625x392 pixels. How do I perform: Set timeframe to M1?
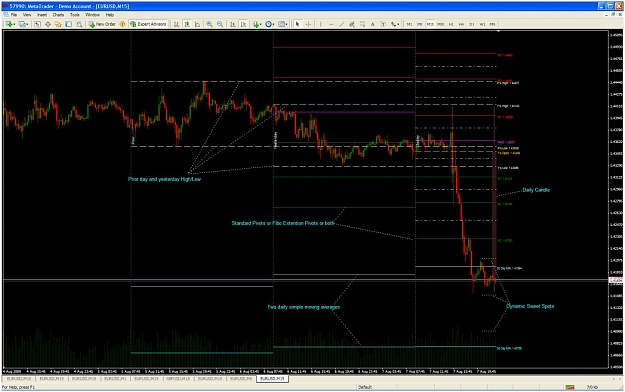pyautogui.click(x=409, y=24)
